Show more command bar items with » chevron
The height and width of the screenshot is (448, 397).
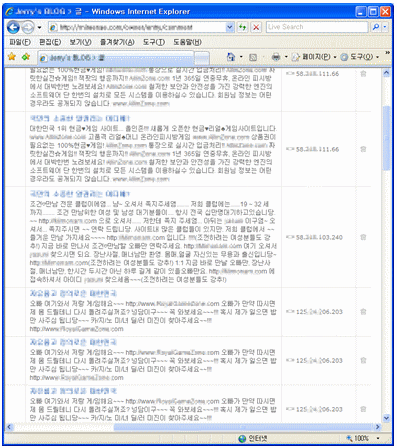[387, 53]
